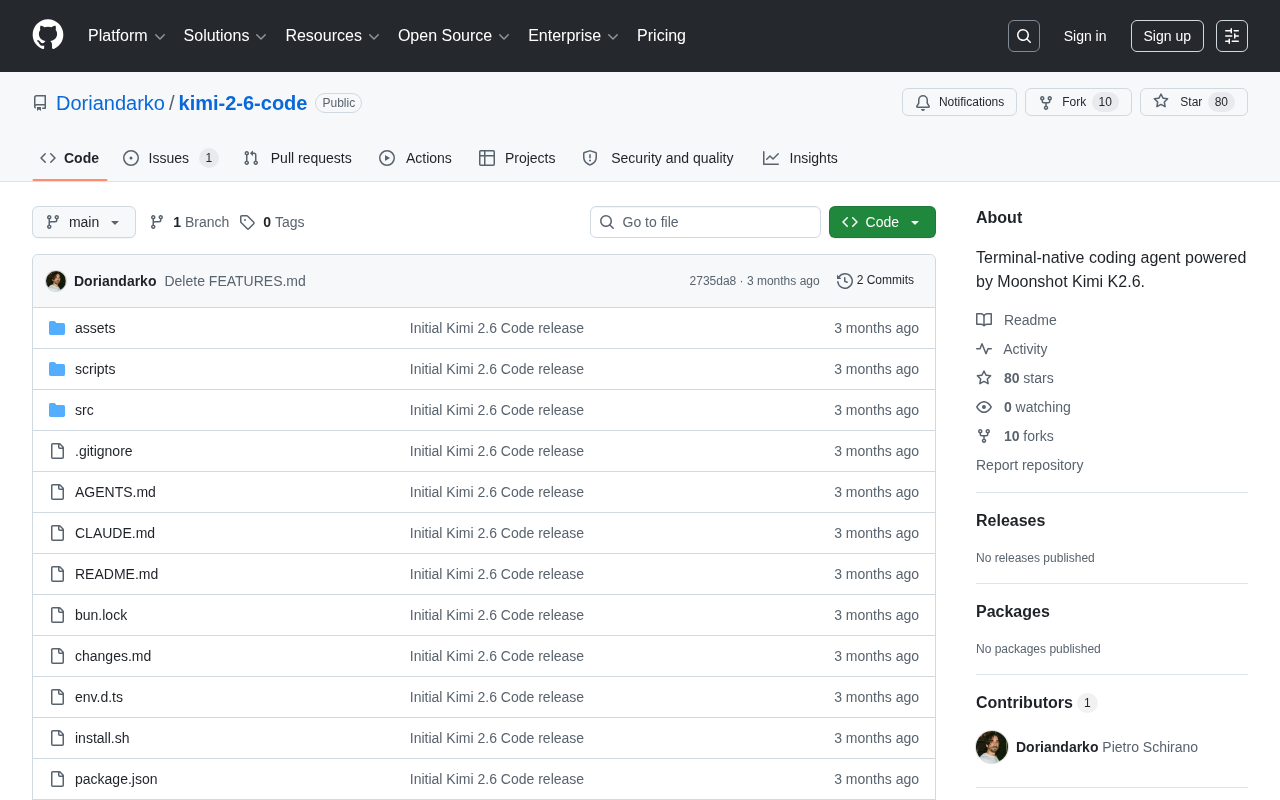This screenshot has height=800, width=1280.
Task: Click the pulse icon next to Activity
Action: [x=984, y=349]
